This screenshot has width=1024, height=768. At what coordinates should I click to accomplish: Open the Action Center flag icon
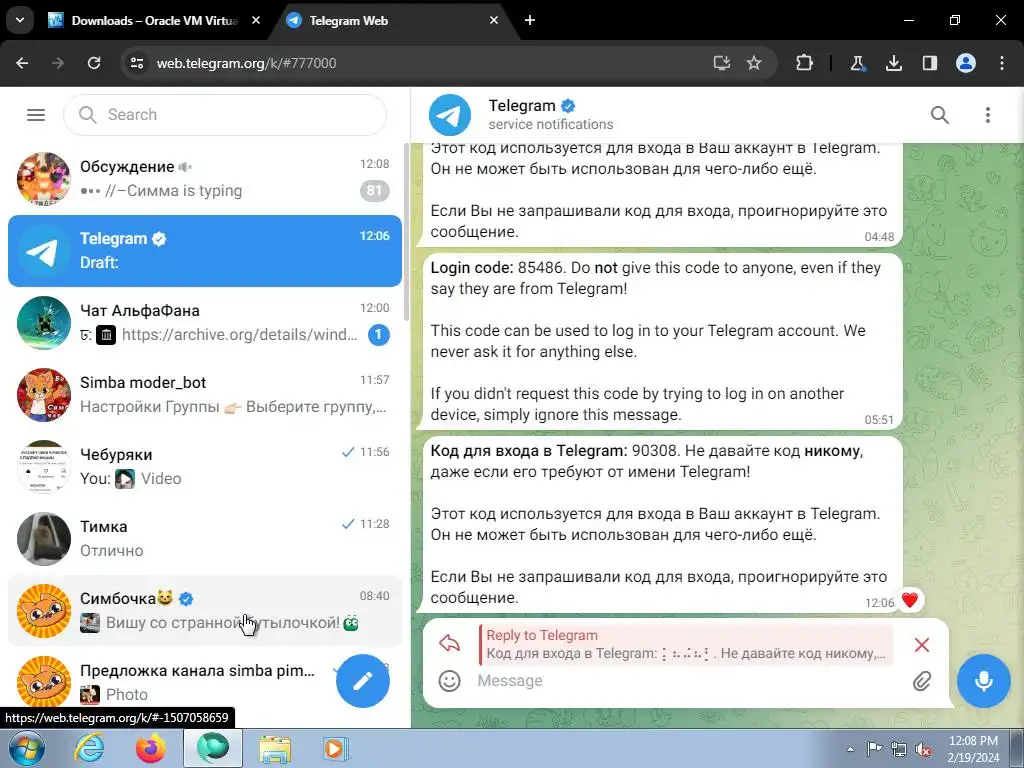coord(874,749)
